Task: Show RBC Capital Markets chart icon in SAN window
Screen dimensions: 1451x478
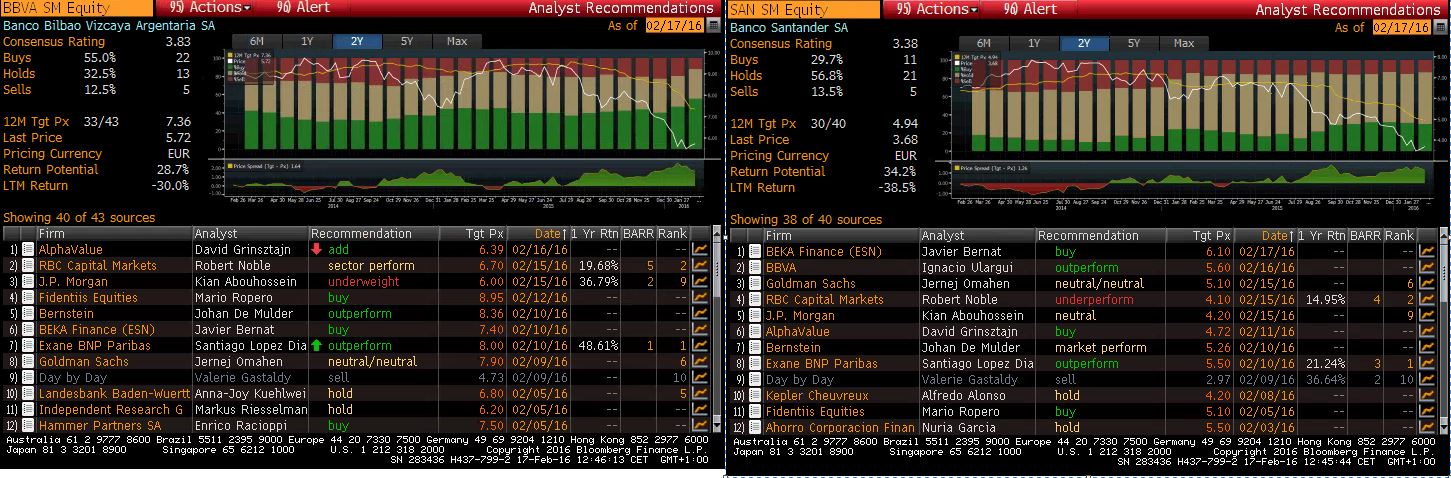Action: coord(1427,300)
